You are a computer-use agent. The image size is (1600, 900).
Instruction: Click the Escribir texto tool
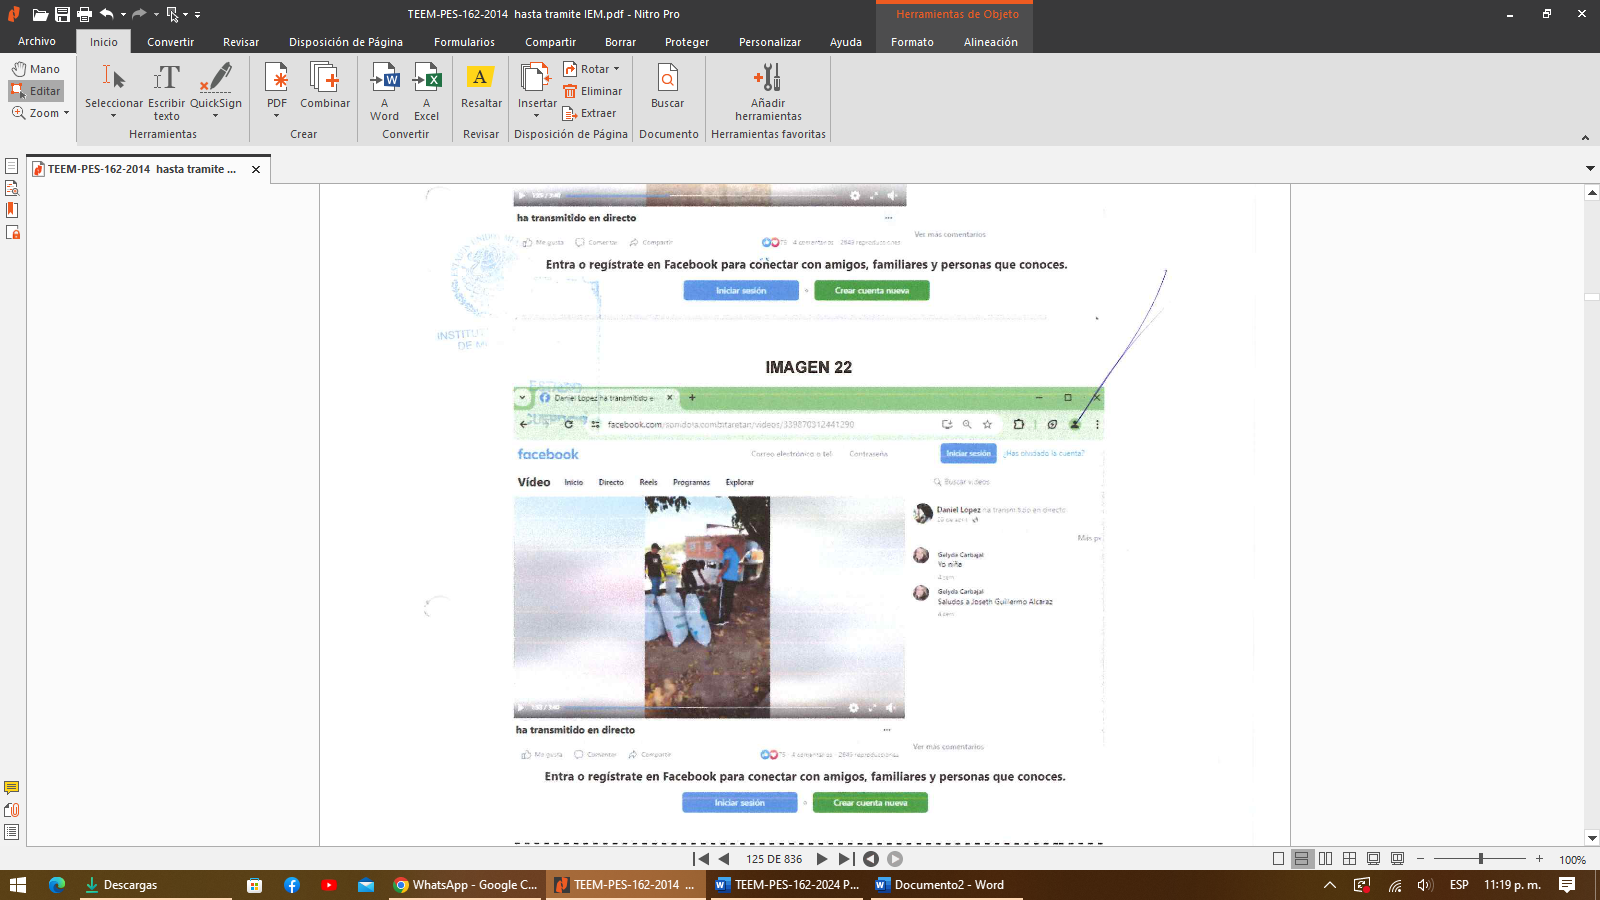tap(167, 90)
